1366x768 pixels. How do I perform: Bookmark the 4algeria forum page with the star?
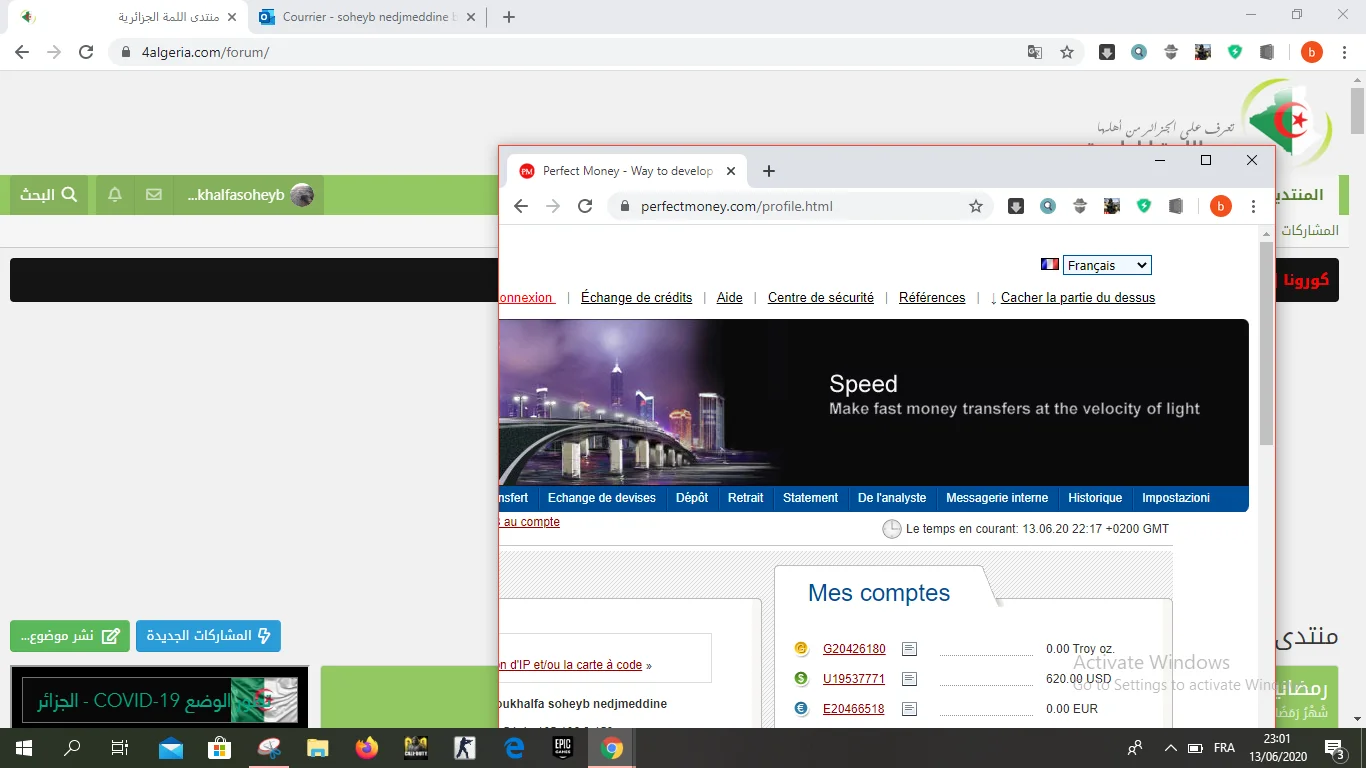click(1067, 52)
